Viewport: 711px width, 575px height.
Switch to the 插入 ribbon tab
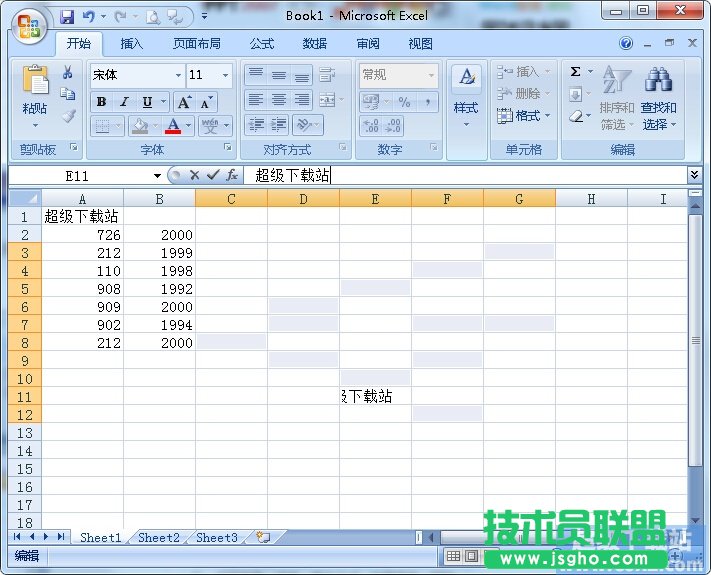[x=132, y=44]
